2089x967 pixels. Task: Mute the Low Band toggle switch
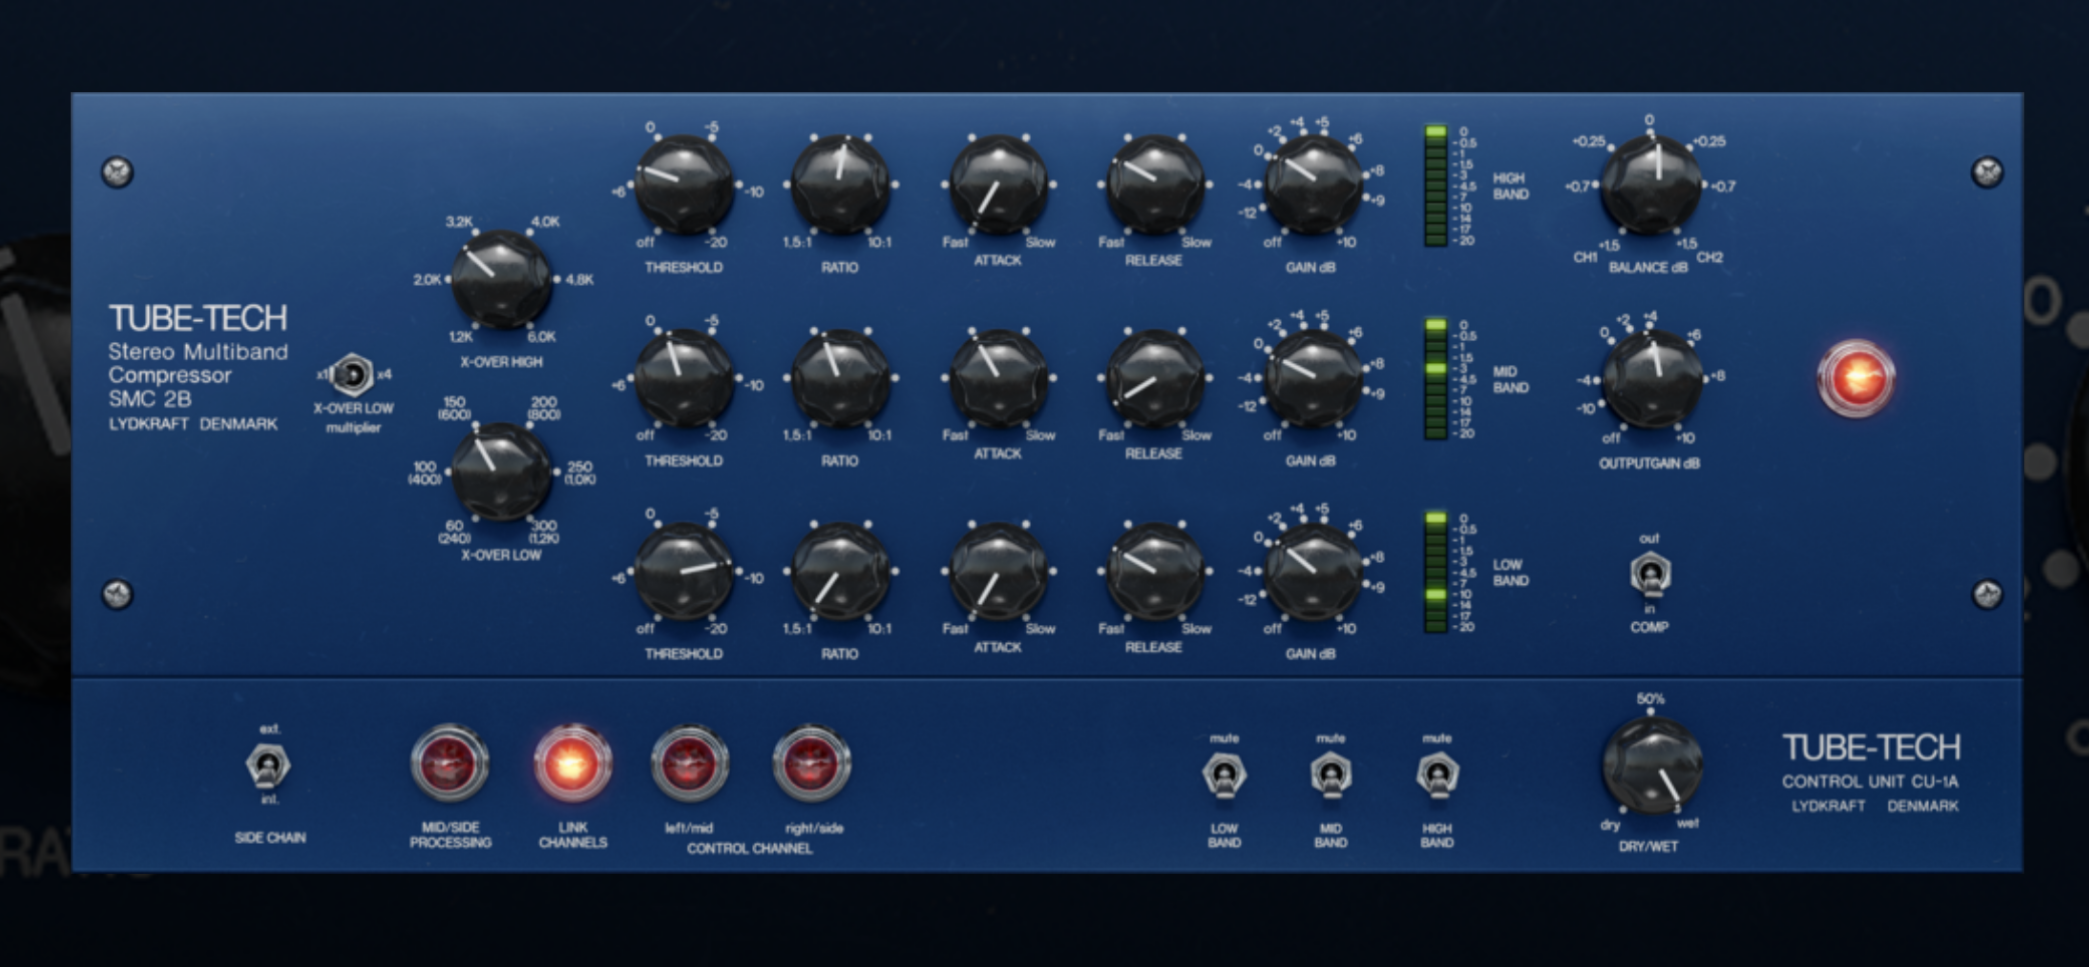(x=1224, y=776)
